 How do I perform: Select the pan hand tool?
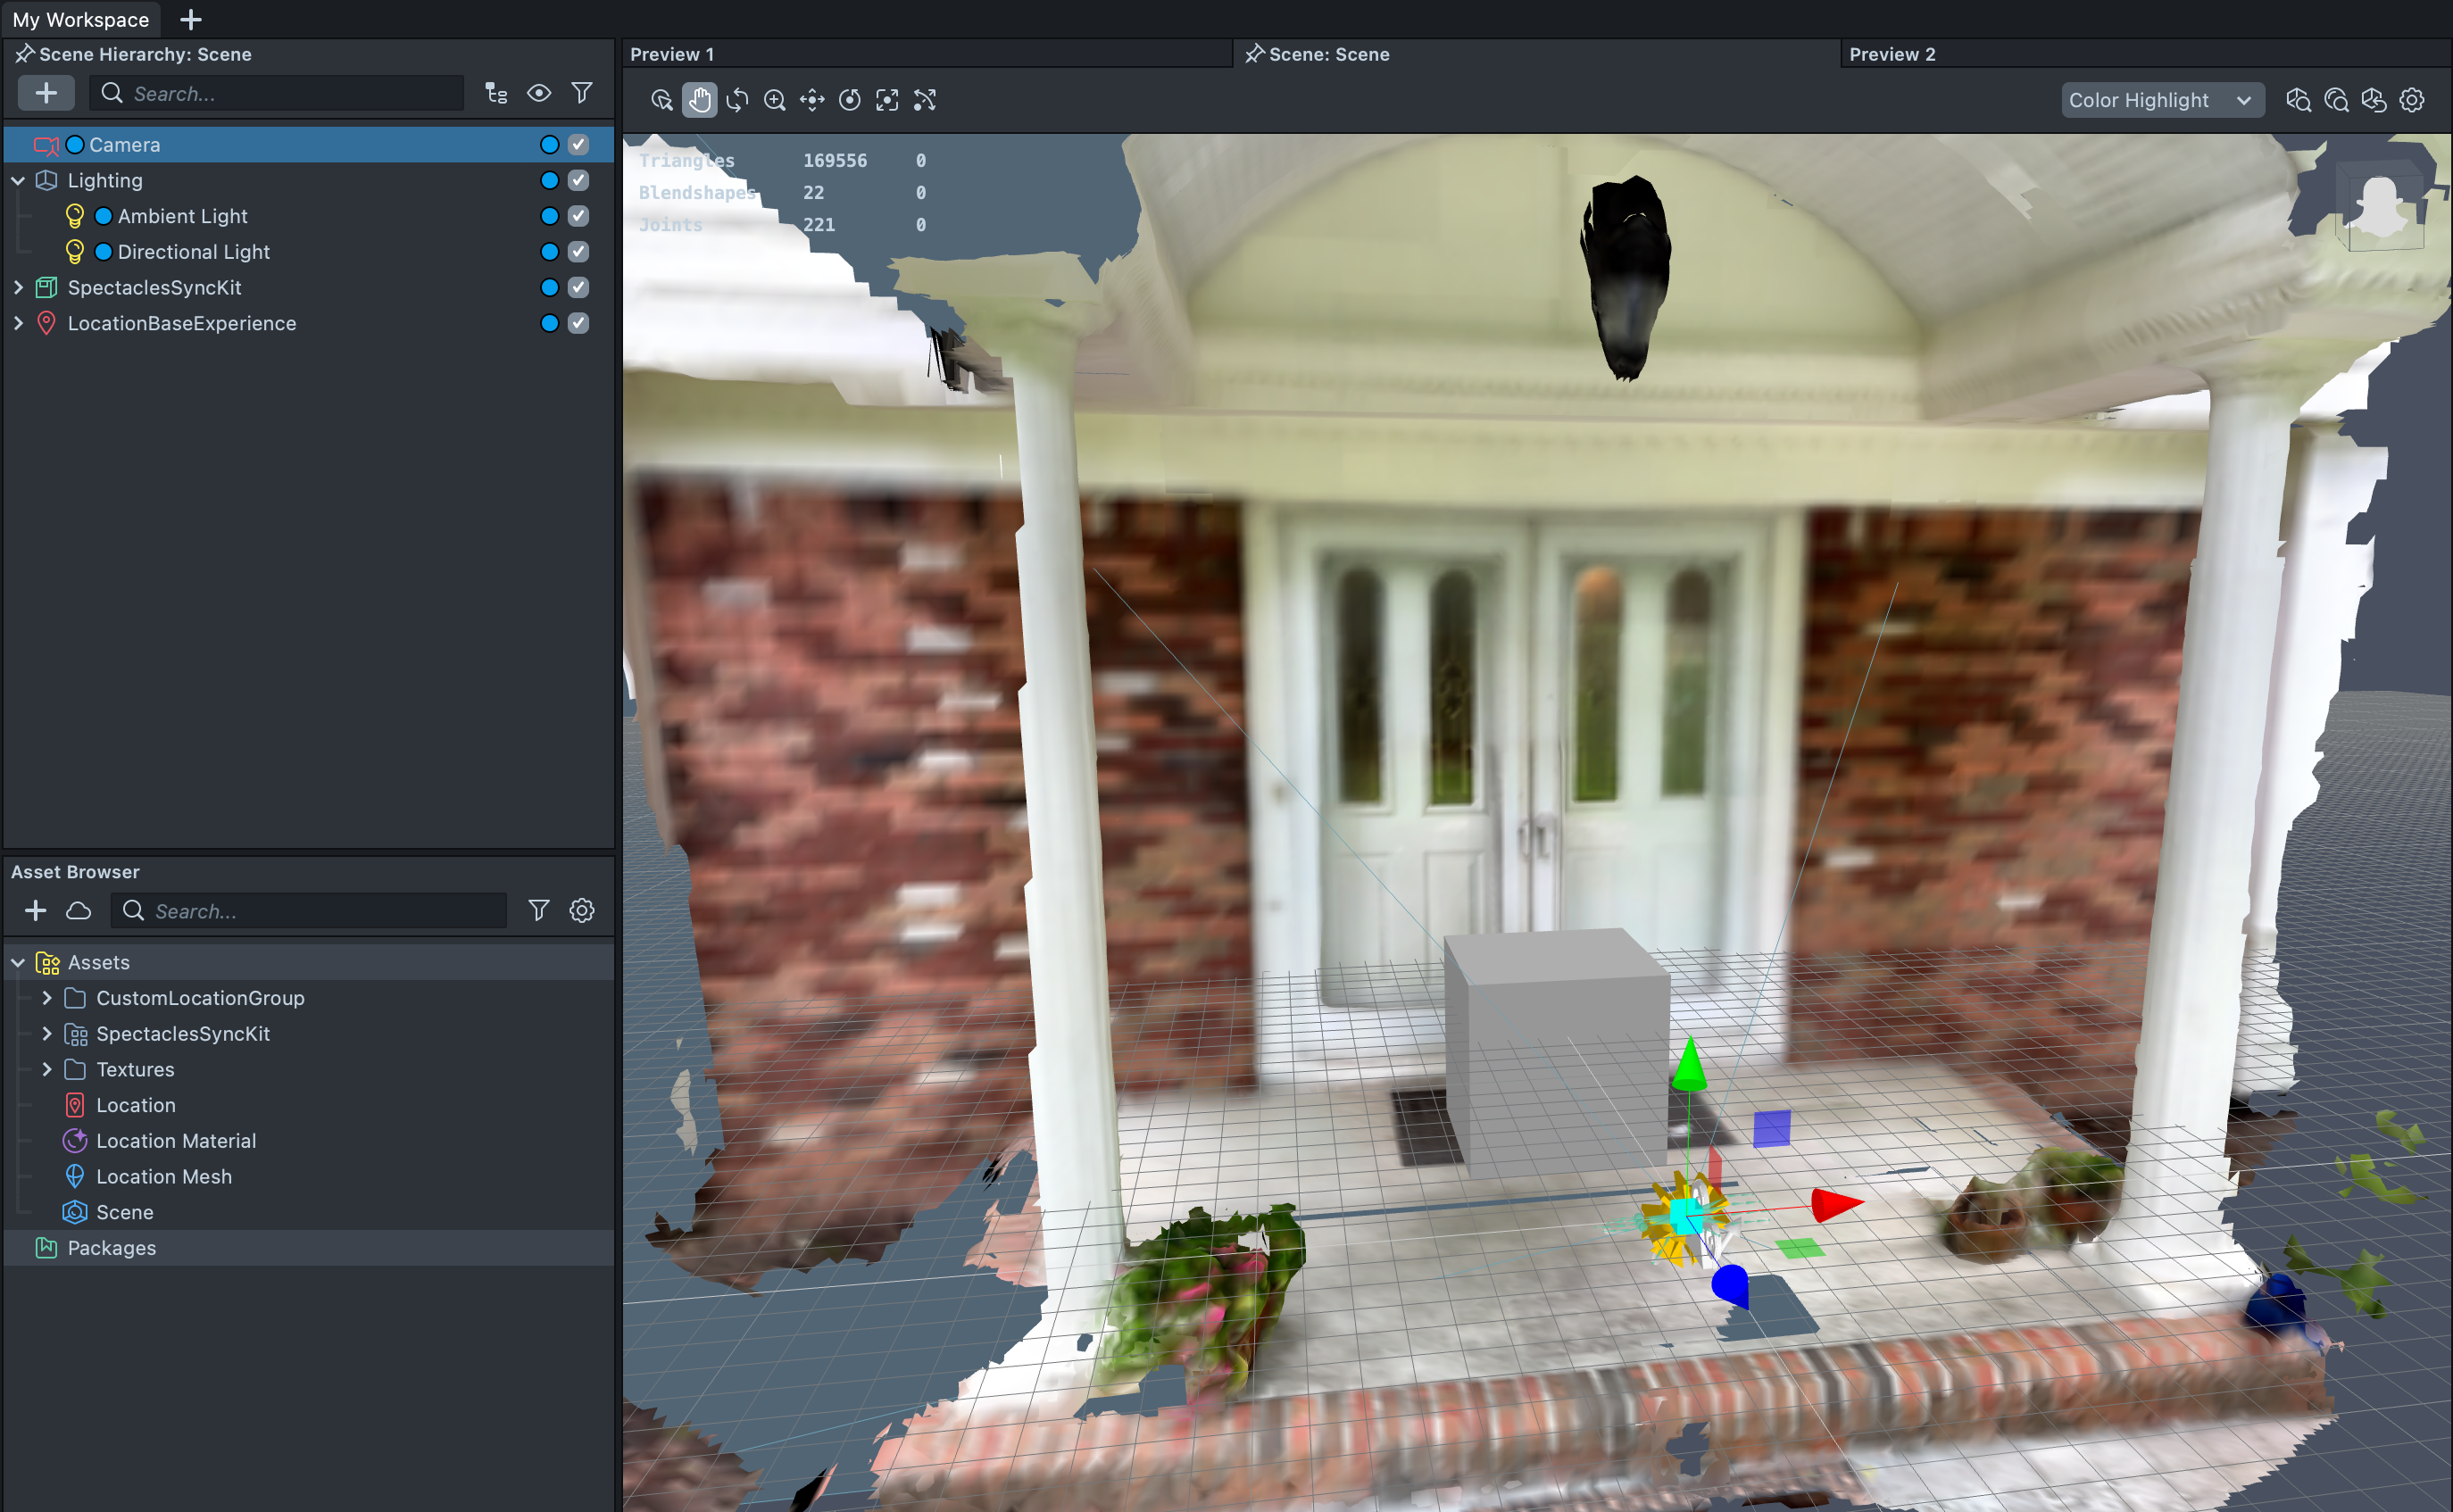pos(699,100)
